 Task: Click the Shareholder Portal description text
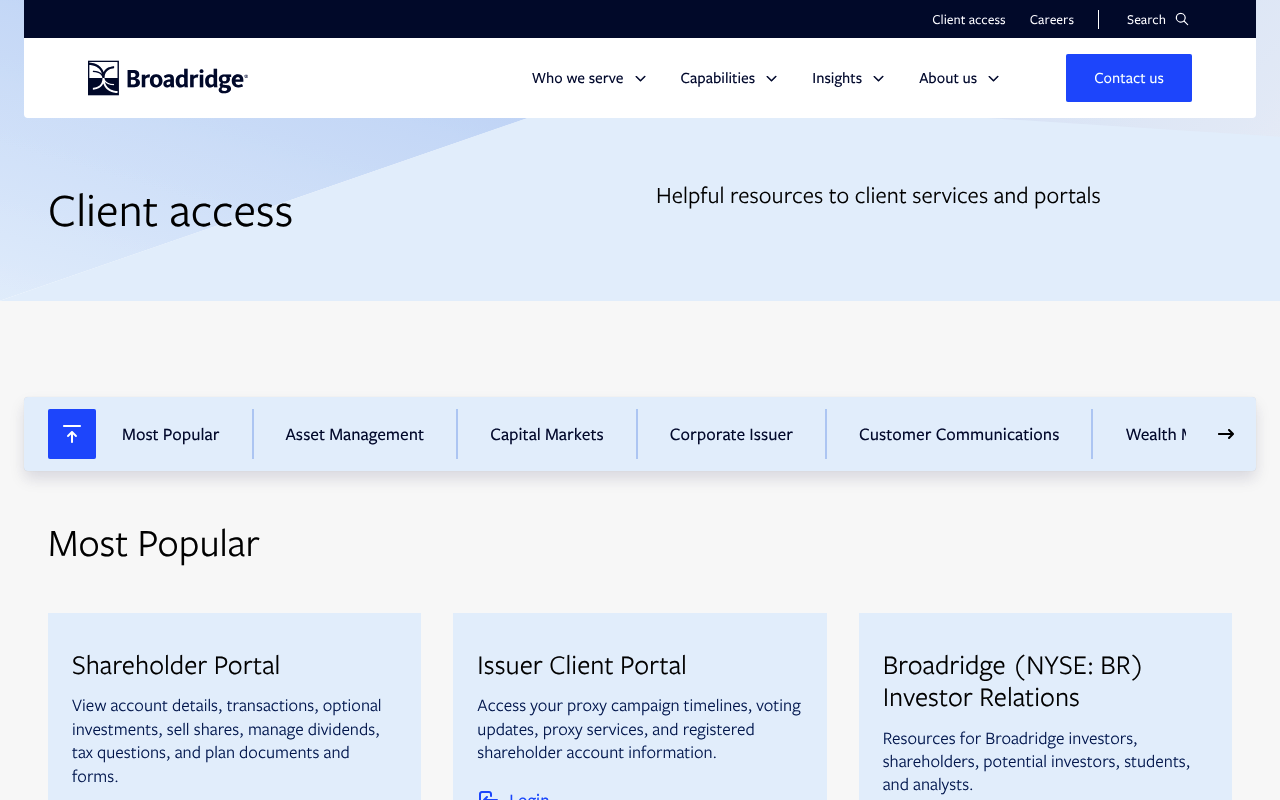[227, 741]
